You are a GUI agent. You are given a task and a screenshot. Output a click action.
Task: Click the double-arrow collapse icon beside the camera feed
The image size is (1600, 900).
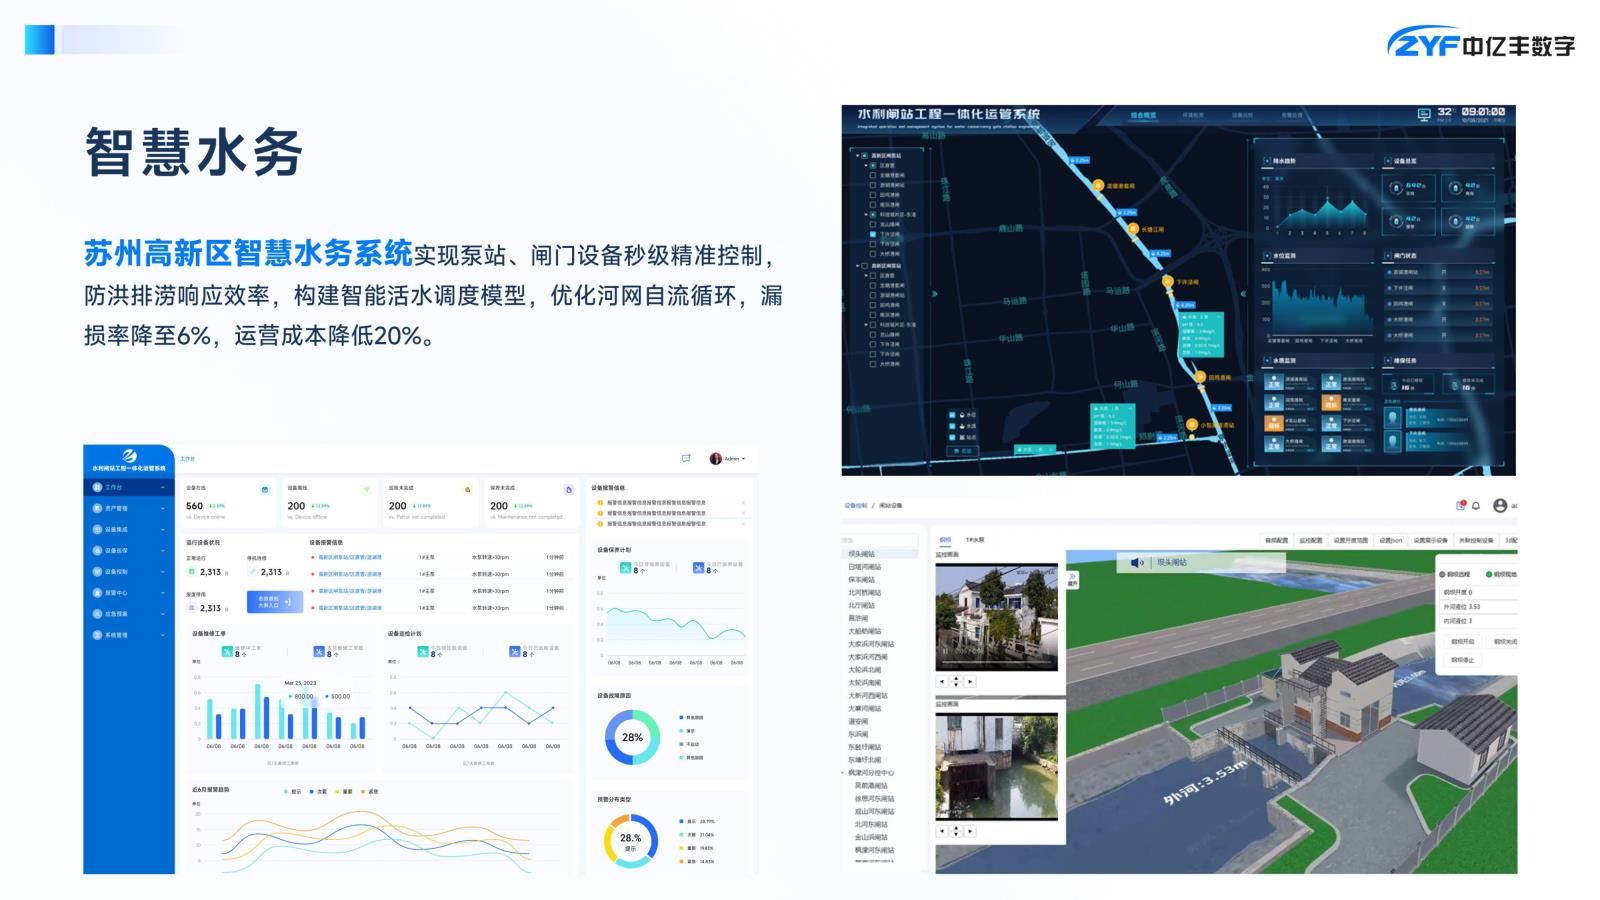tap(1073, 577)
